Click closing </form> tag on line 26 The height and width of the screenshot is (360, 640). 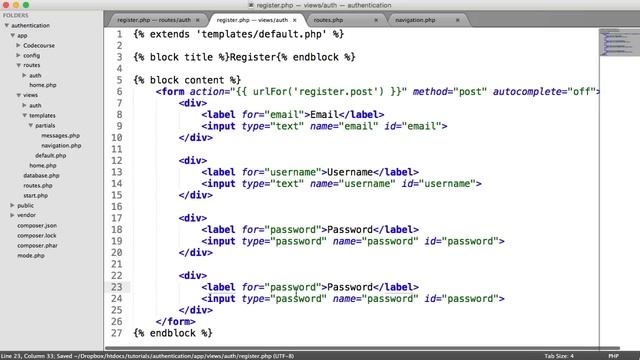pyautogui.click(x=176, y=322)
